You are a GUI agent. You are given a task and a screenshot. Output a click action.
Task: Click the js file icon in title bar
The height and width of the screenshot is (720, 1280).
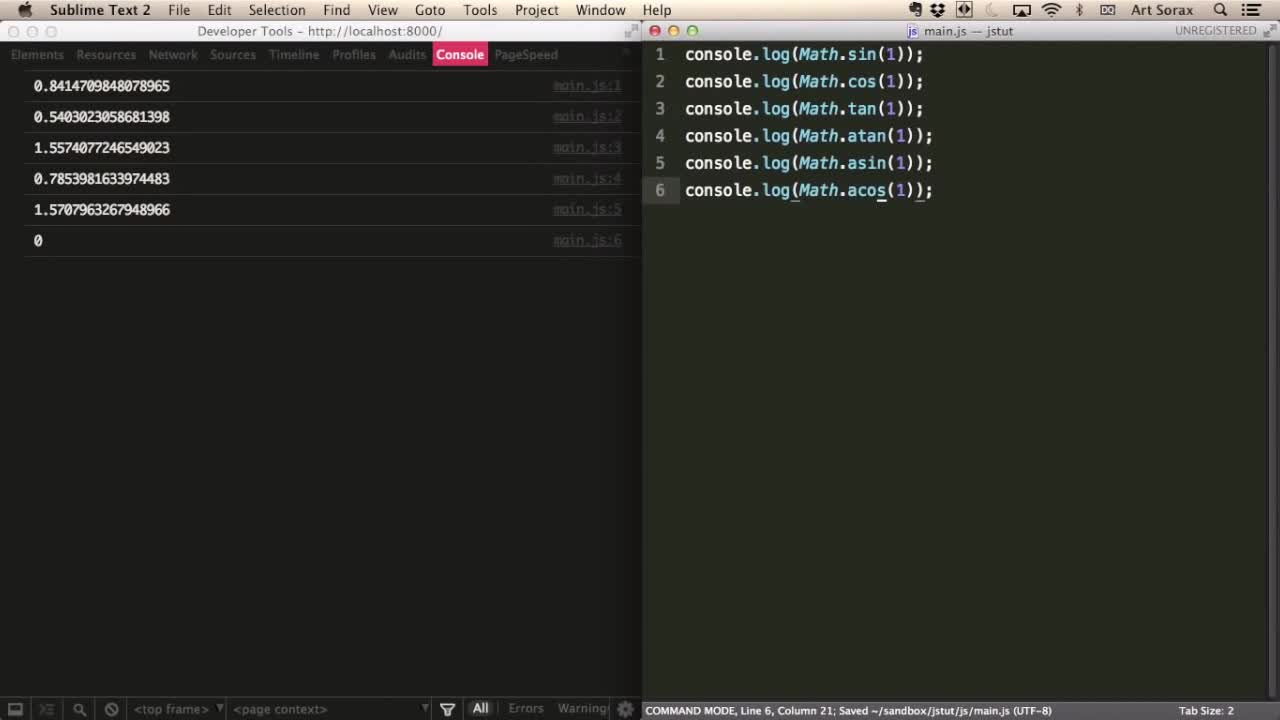coord(913,31)
